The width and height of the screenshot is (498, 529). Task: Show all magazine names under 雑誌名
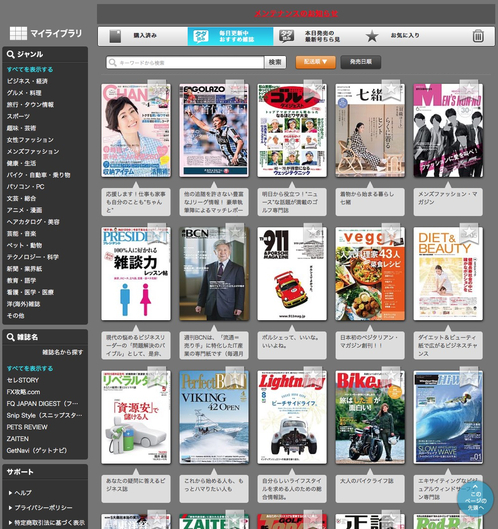coord(30,368)
